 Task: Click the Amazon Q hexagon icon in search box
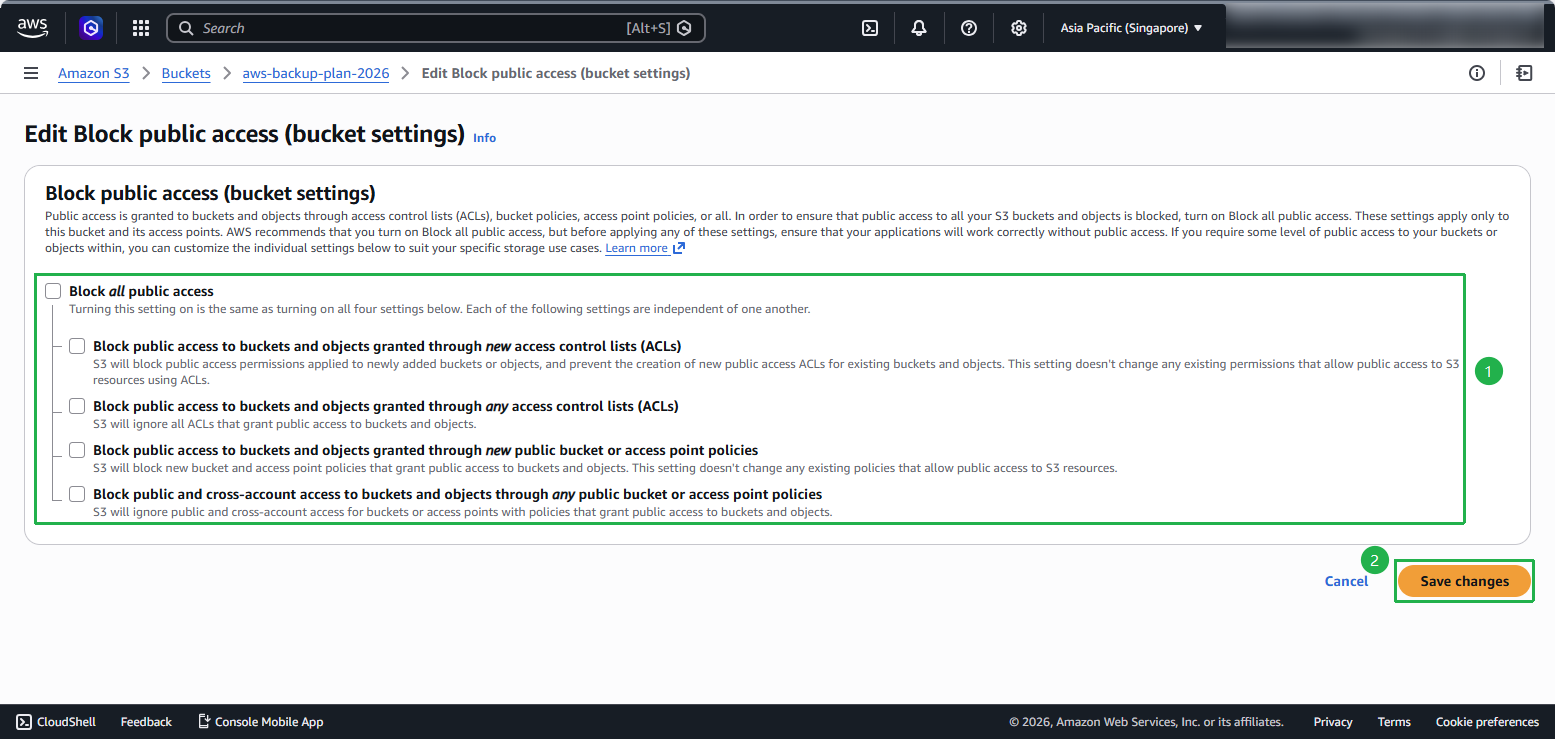684,28
